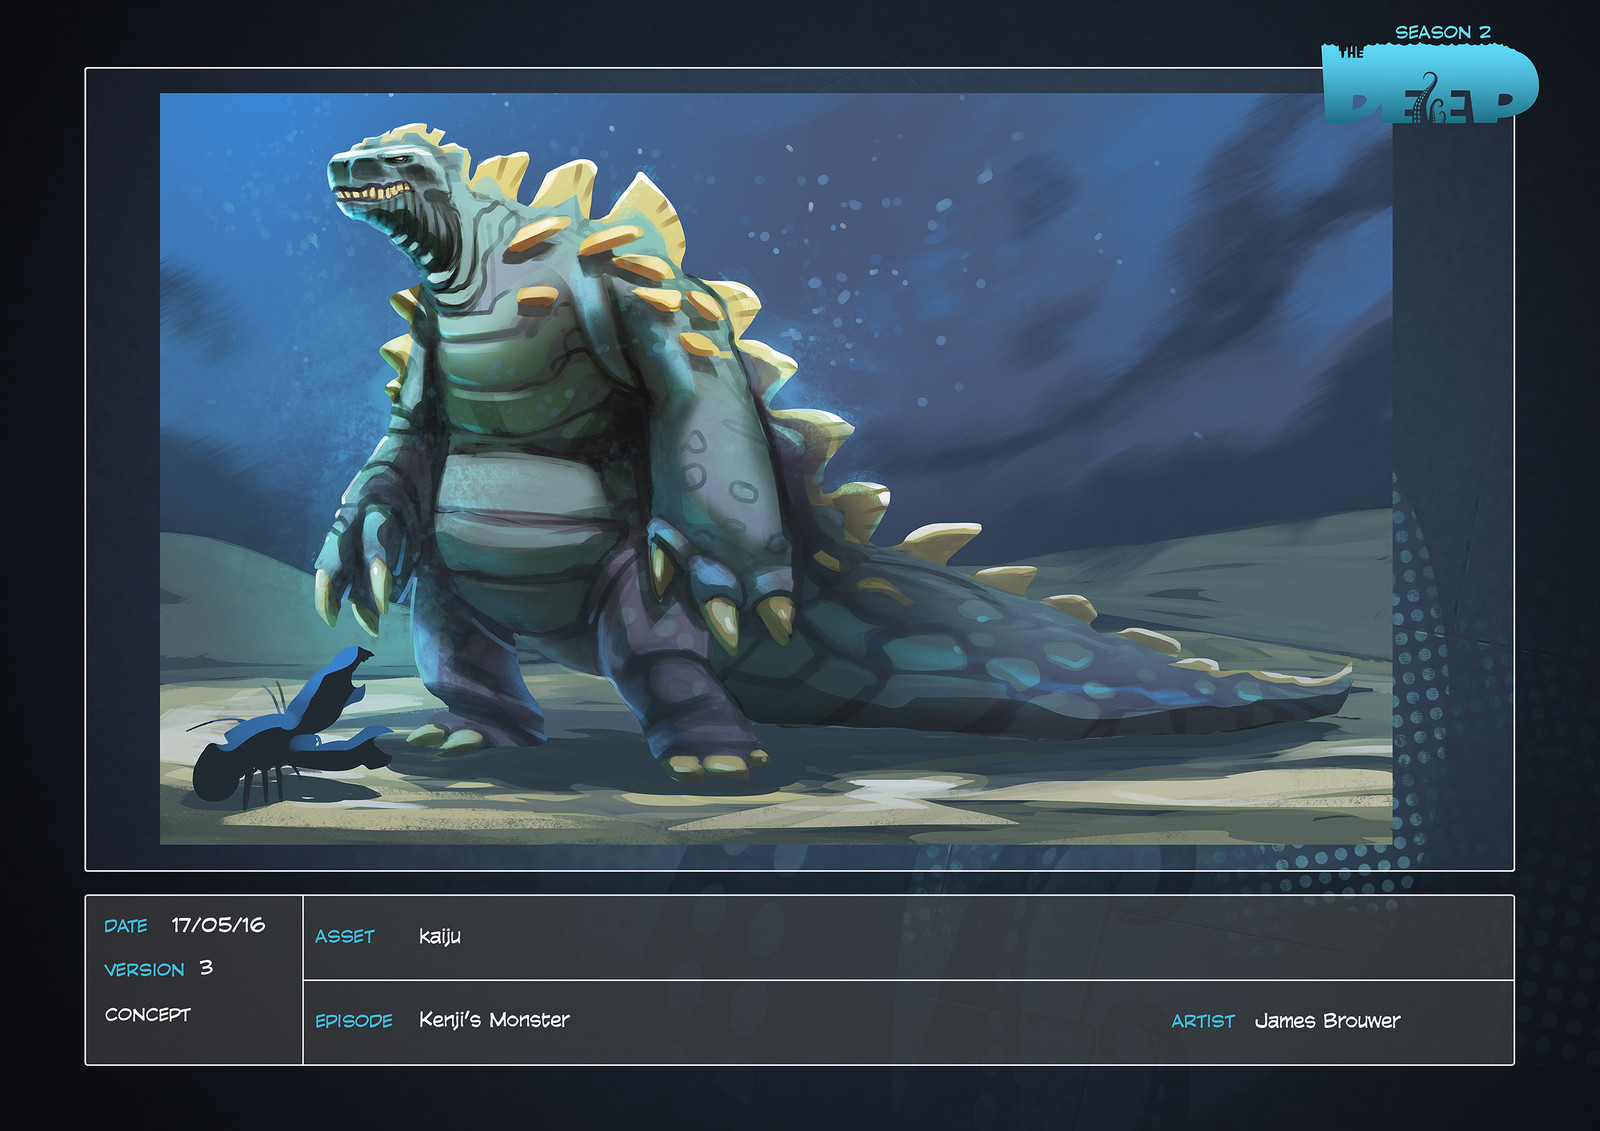Select the episode title 'Kenji's Monster'
Viewport: 1600px width, 1131px height.
pyautogui.click(x=494, y=1020)
